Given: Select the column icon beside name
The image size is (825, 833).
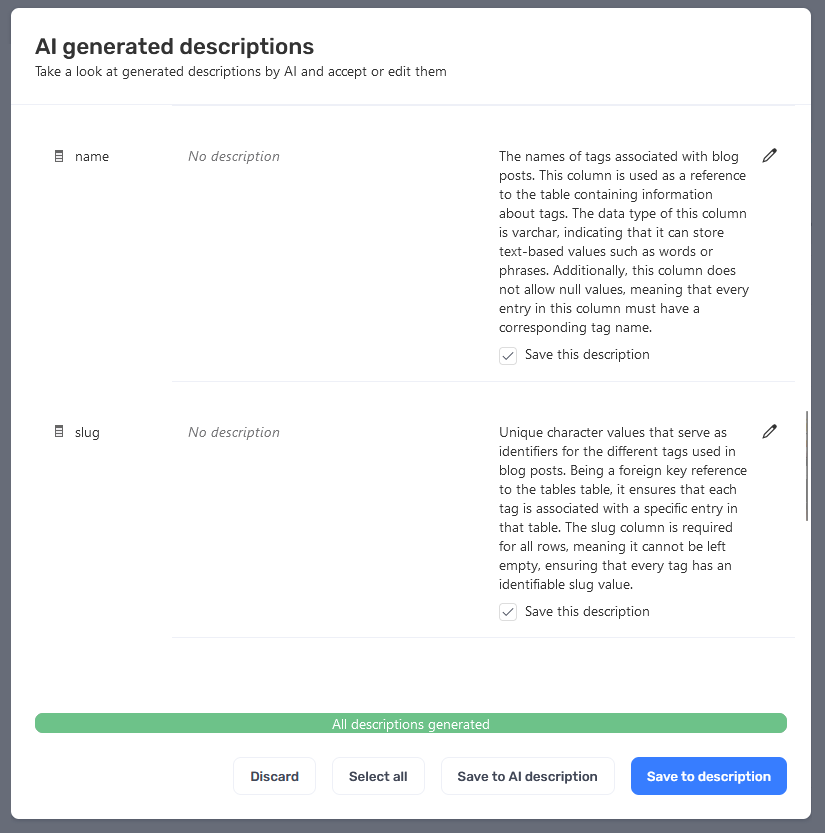Looking at the screenshot, I should (59, 156).
